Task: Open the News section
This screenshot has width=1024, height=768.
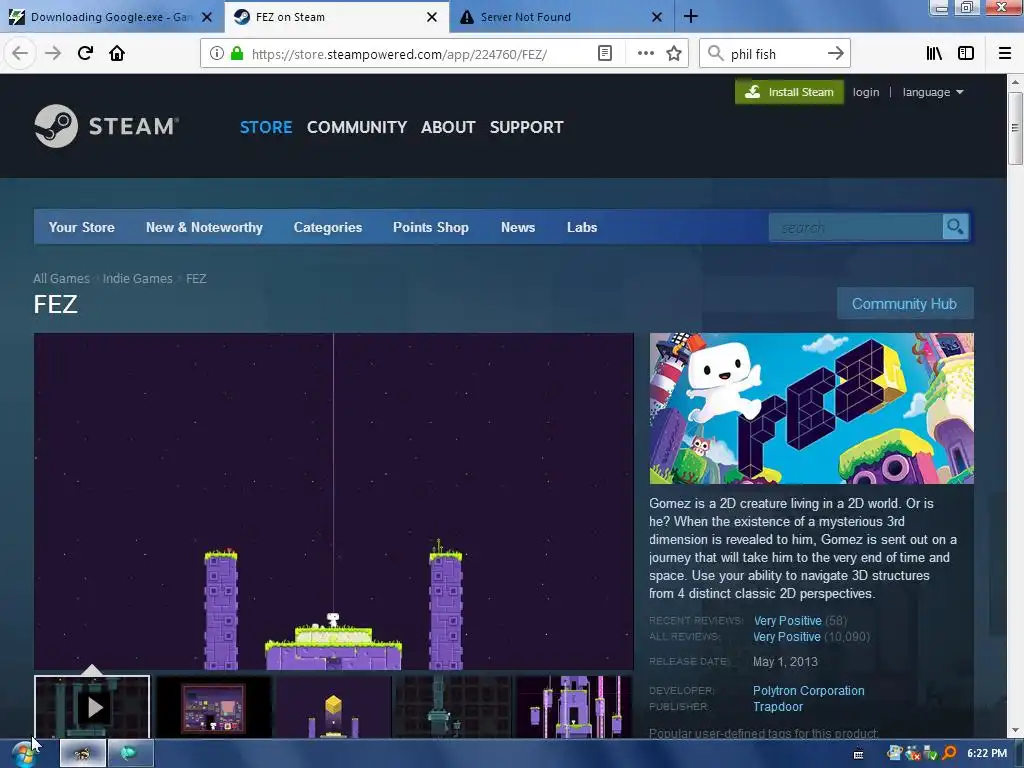Action: [x=518, y=227]
